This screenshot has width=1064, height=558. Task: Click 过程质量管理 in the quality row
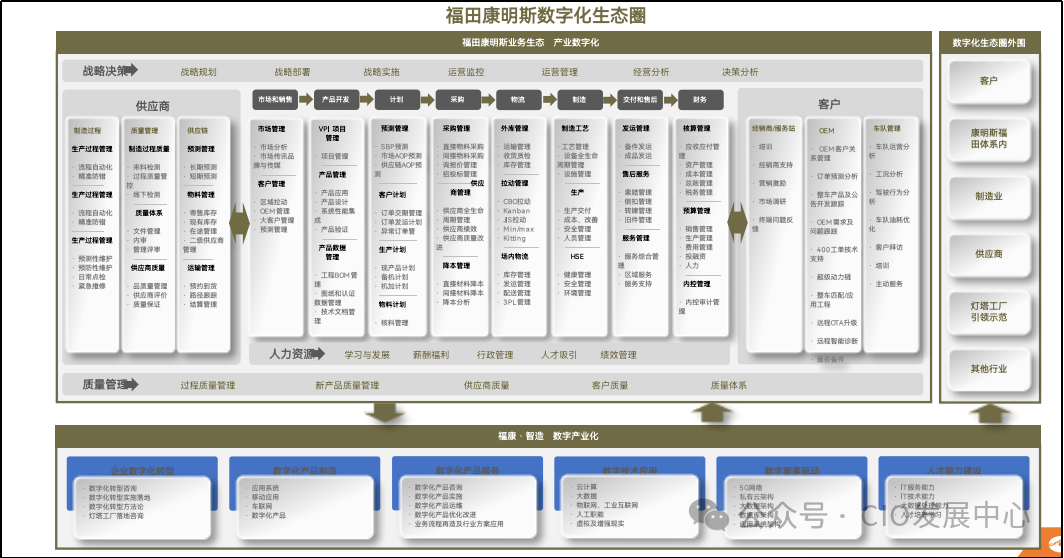208,386
